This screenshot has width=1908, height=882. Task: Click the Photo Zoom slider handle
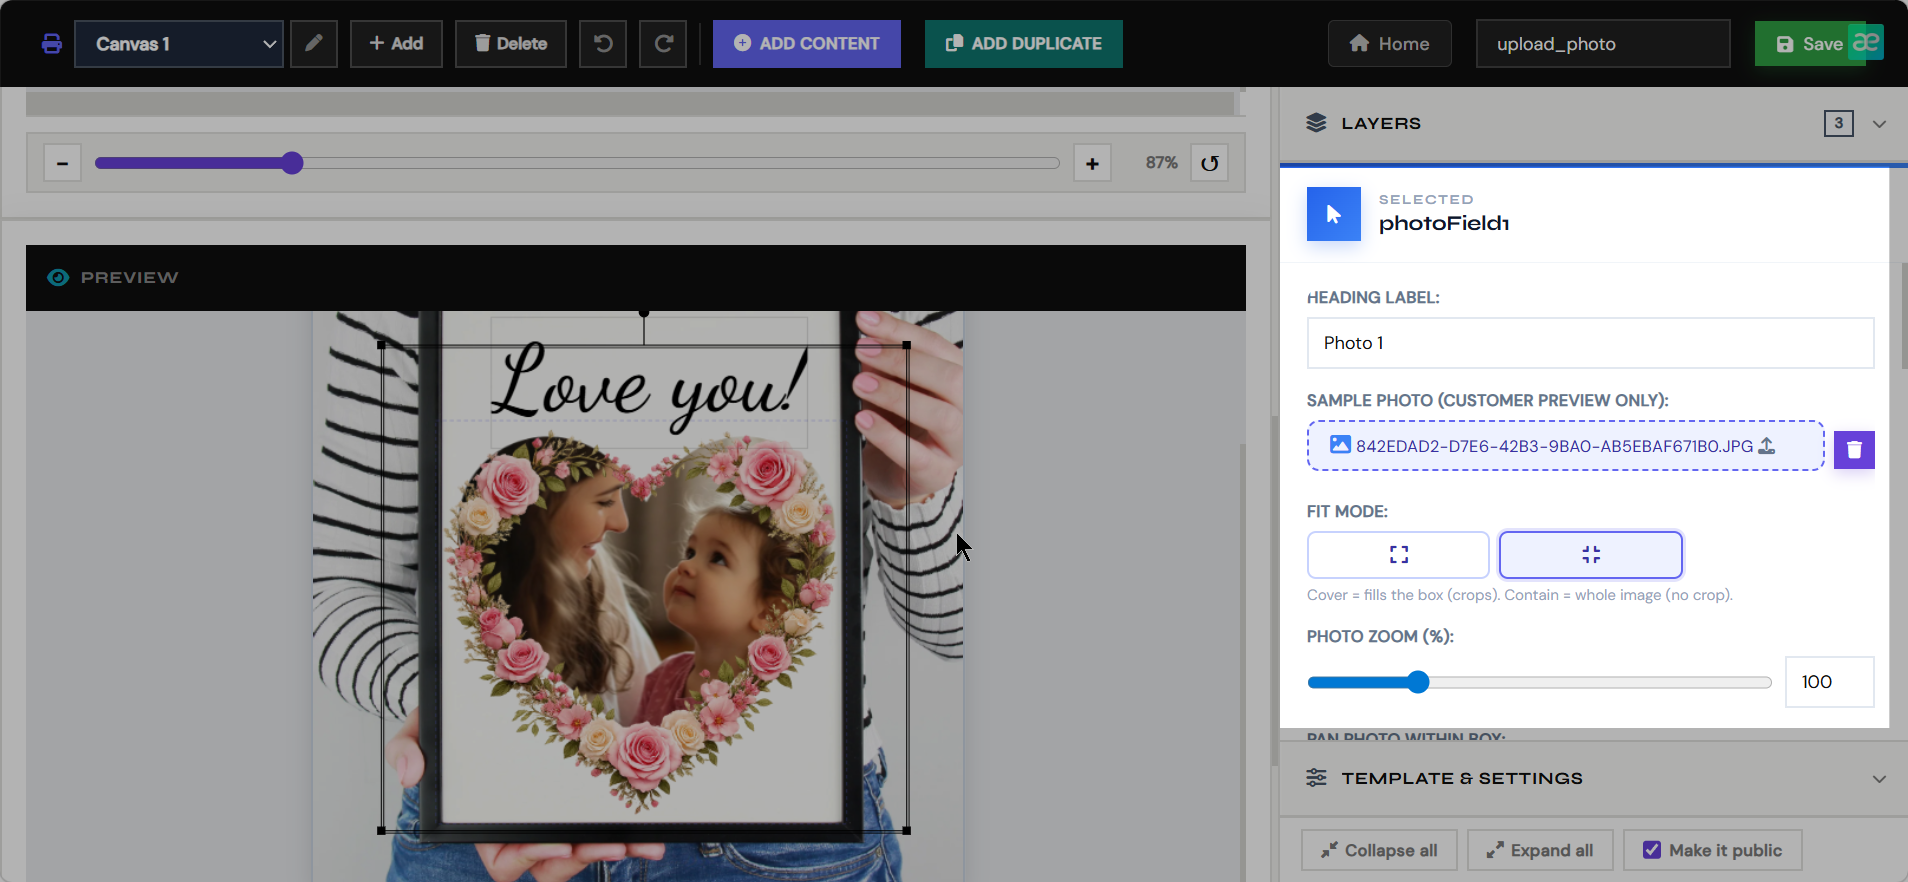tap(1418, 682)
